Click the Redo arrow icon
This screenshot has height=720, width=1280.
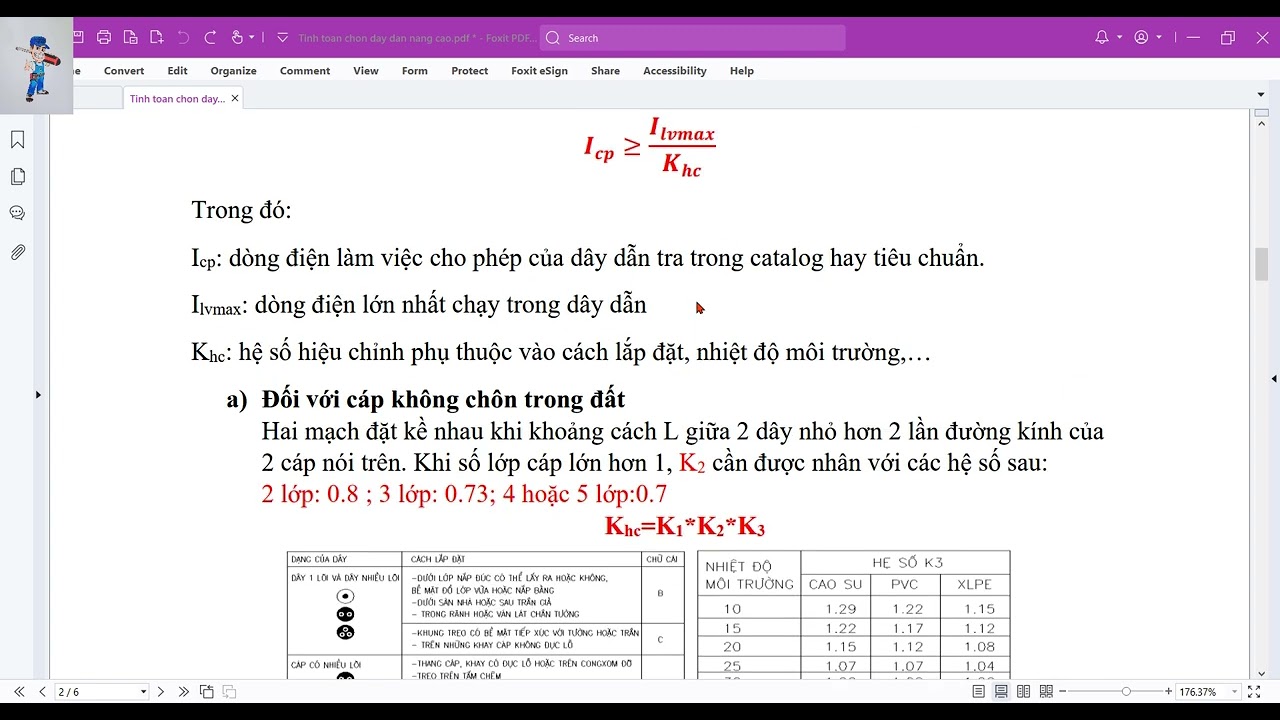pos(210,37)
